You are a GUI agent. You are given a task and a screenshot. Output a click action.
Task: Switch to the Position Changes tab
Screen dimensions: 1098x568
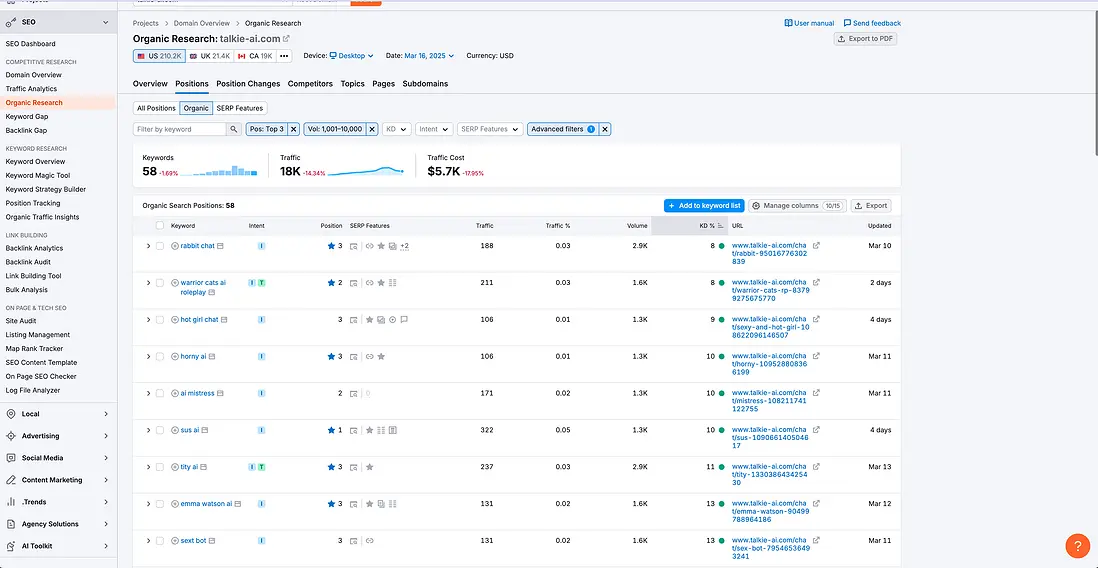248,84
